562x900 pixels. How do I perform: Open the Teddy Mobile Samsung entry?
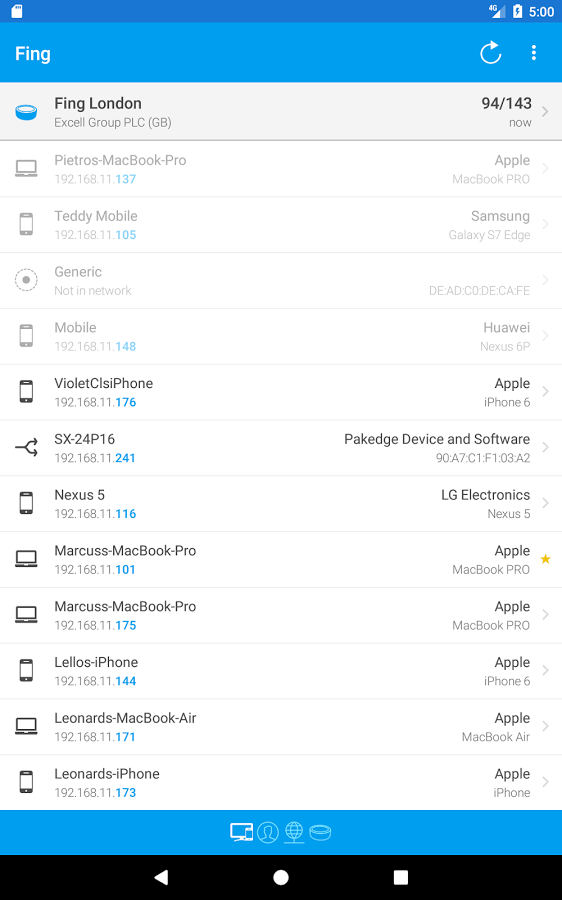281,225
